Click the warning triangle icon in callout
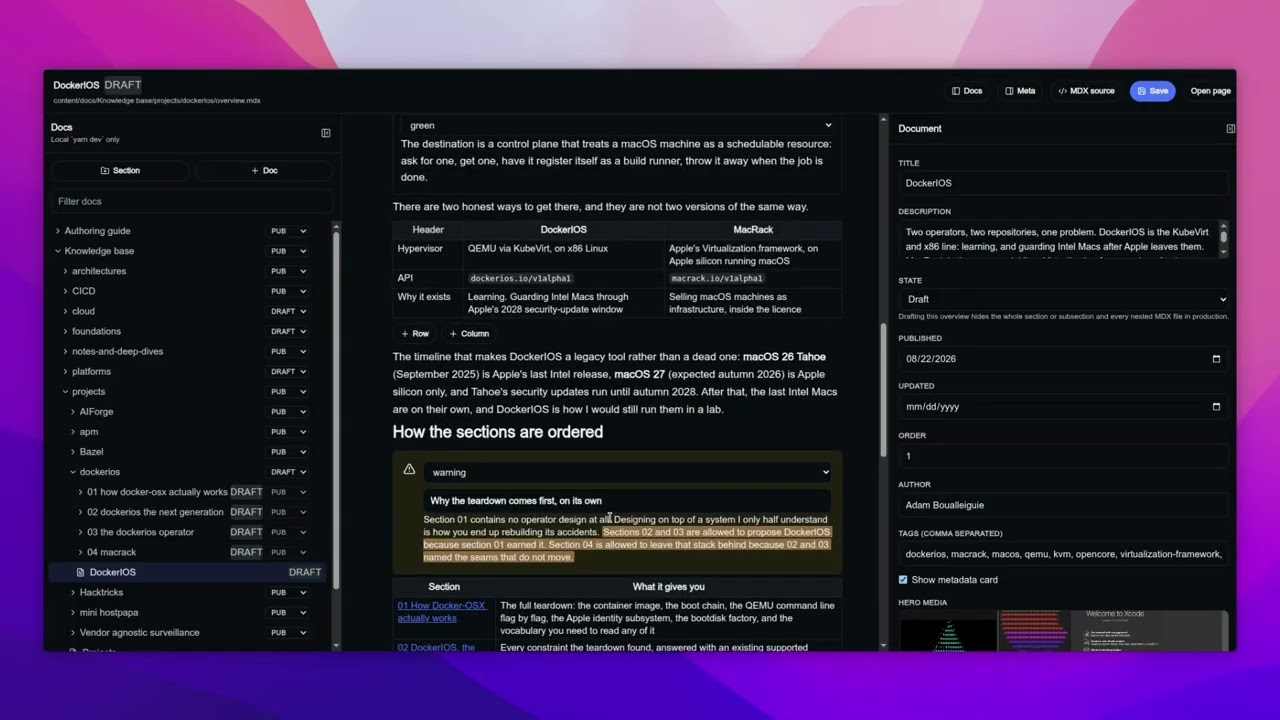Viewport: 1280px width, 720px height. [409, 469]
